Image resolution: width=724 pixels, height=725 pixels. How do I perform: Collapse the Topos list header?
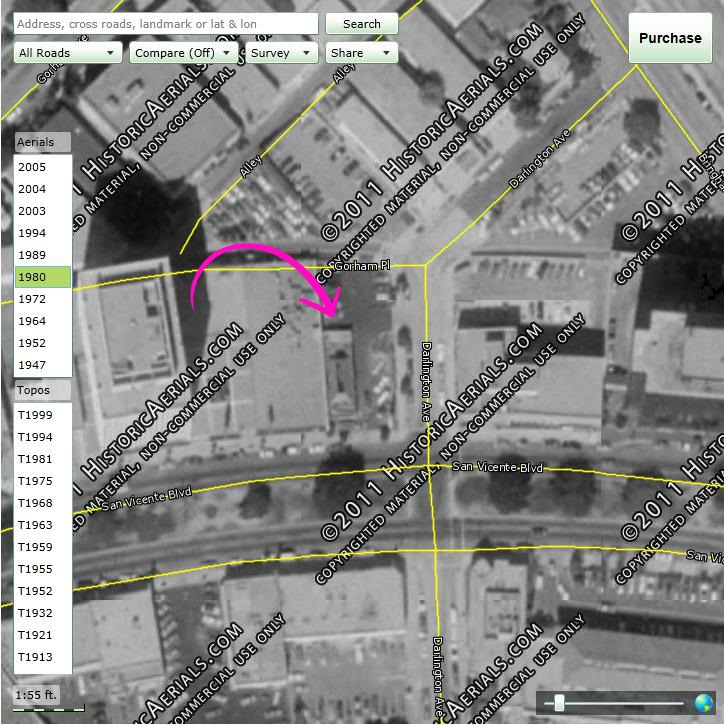tap(42, 390)
